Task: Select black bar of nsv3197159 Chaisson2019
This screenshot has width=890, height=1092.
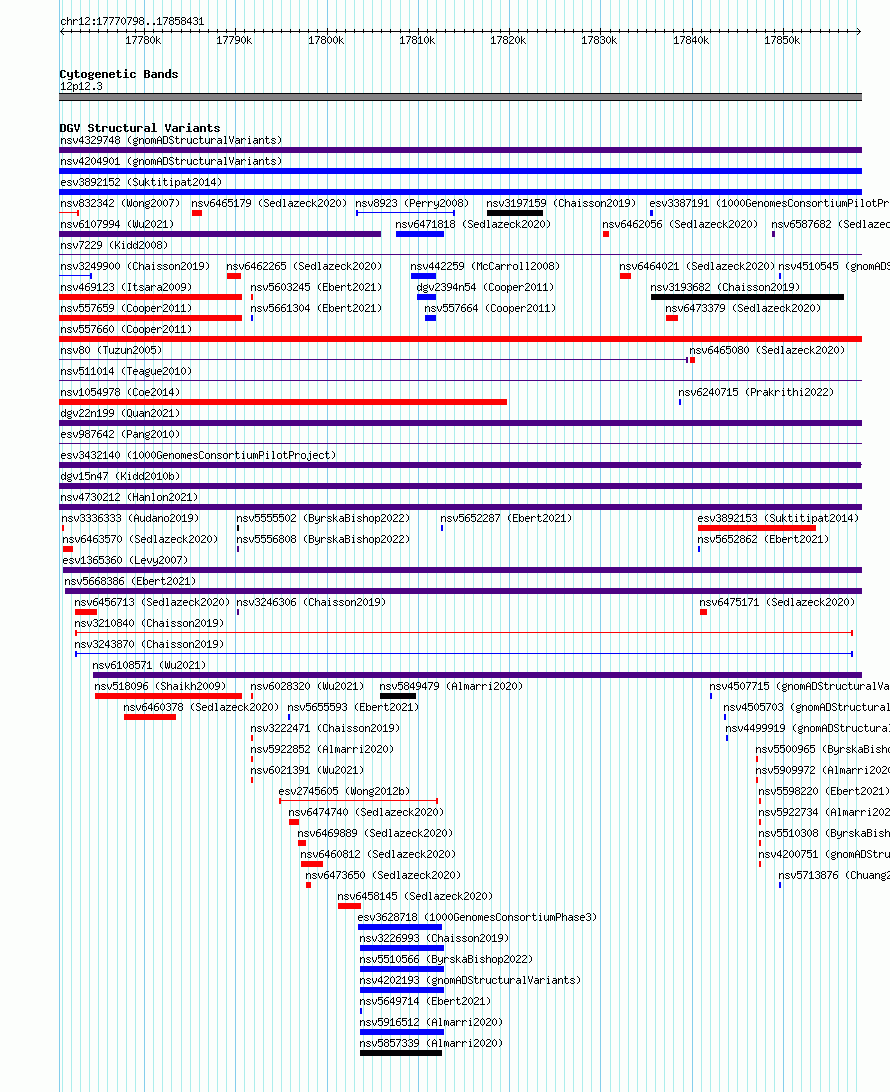Action: coord(515,213)
